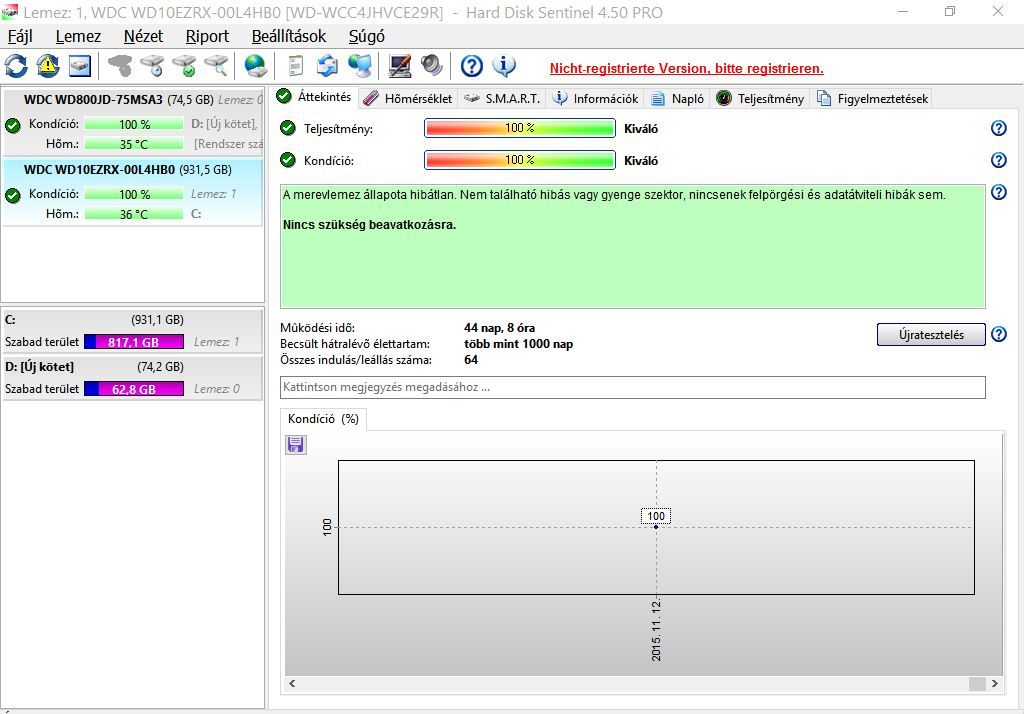Click the globe with disk toolbar icon
The image size is (1024, 714).
255,66
